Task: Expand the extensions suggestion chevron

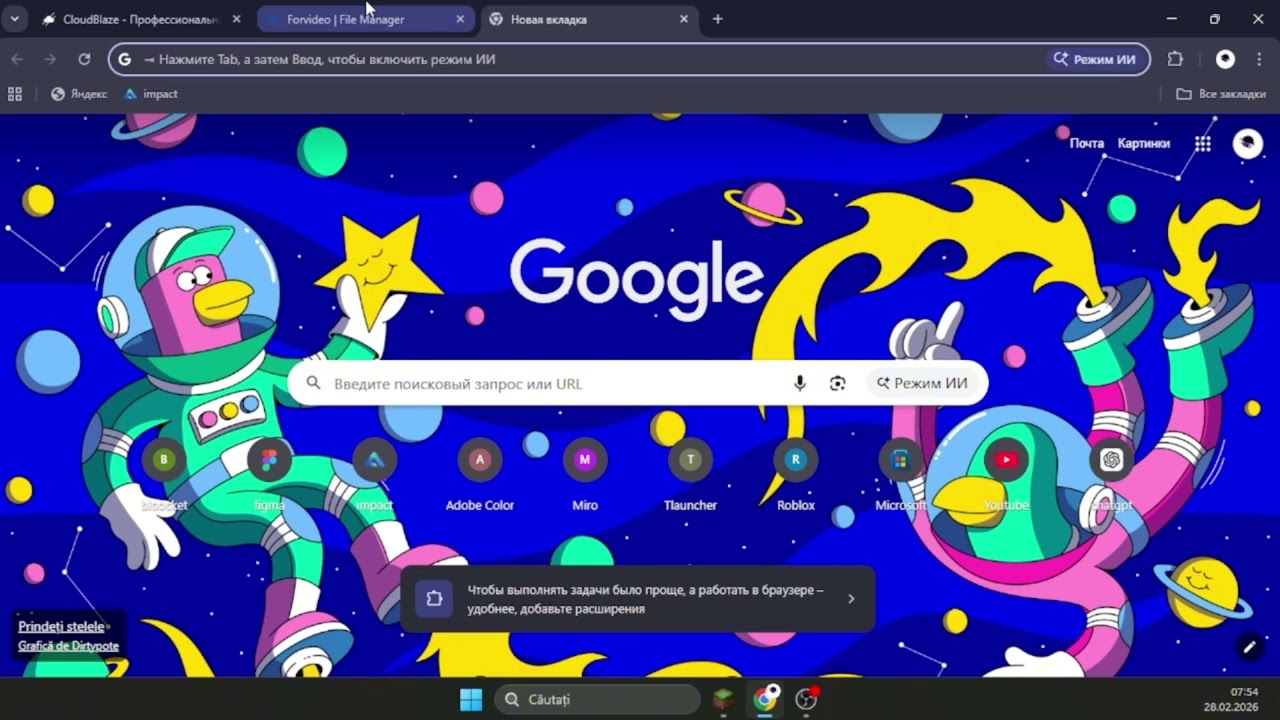Action: (851, 599)
